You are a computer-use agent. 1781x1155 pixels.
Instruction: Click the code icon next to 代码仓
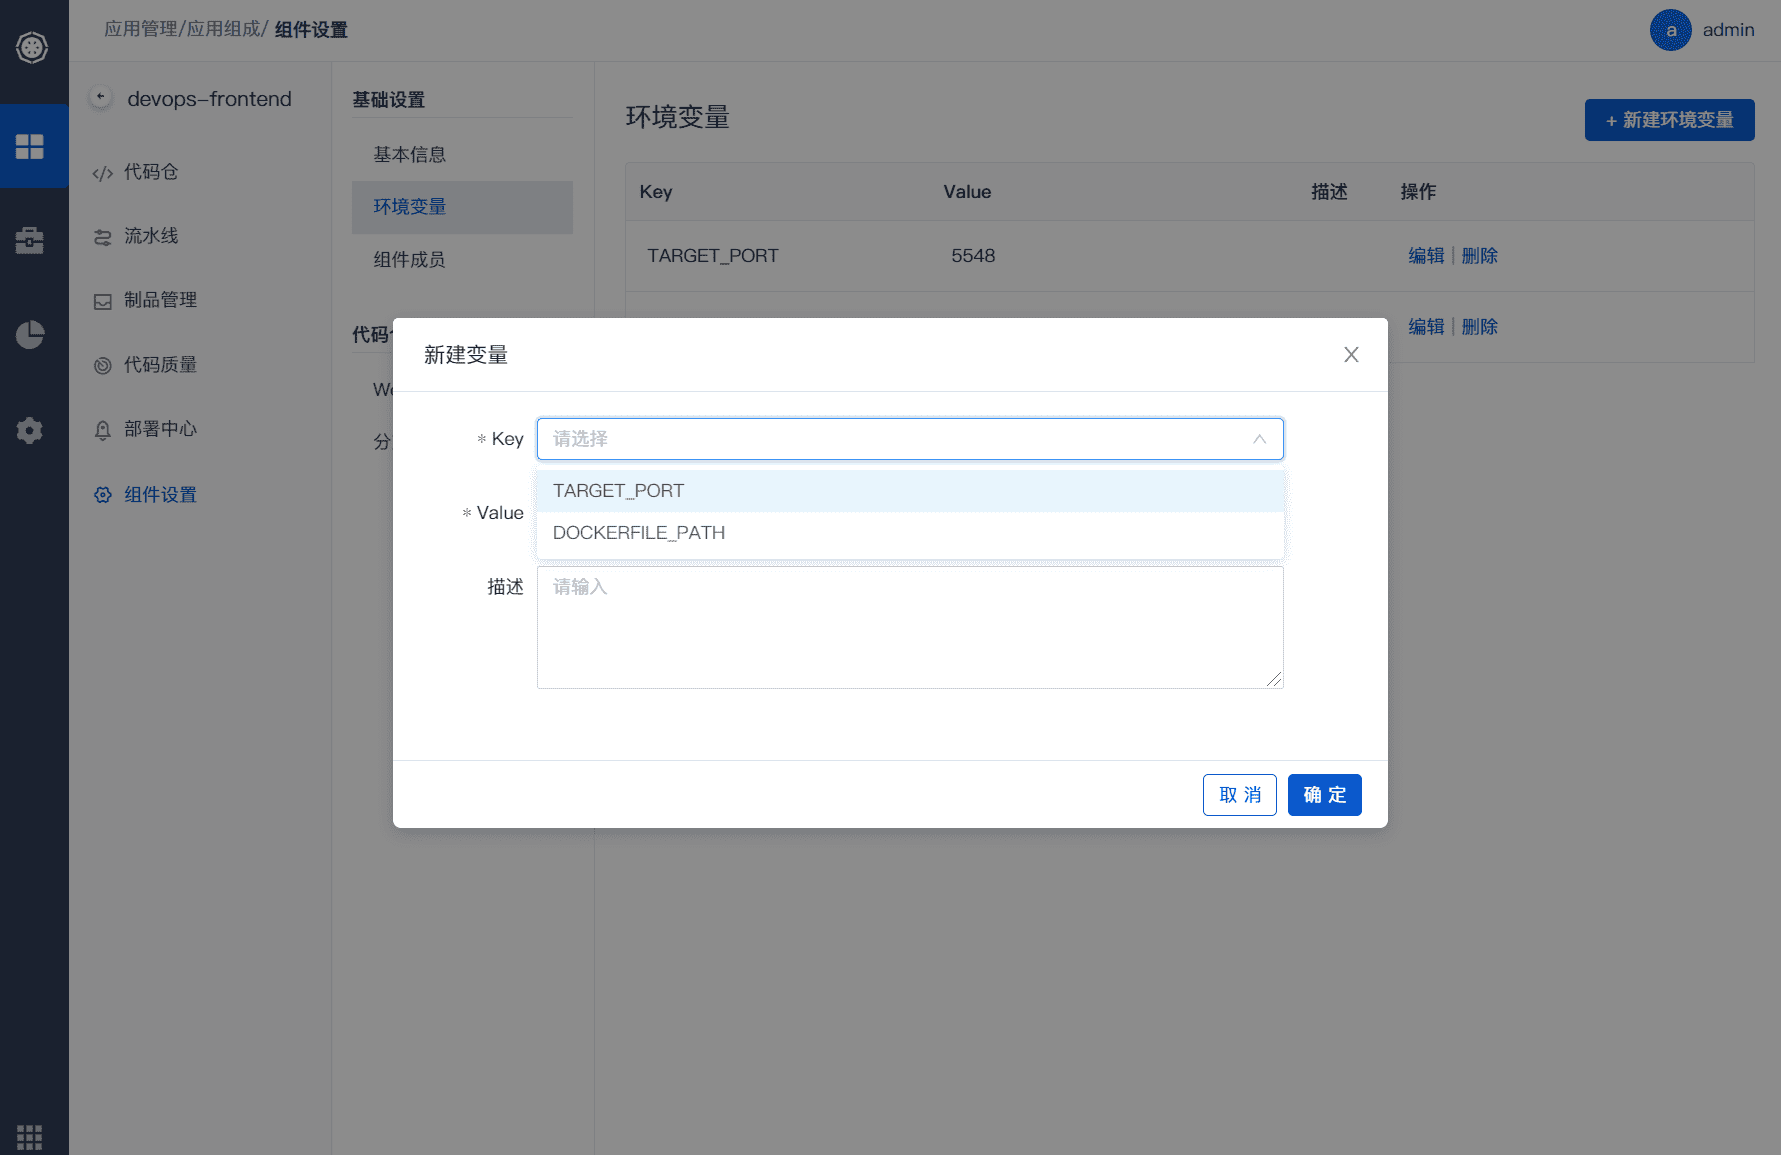tap(102, 173)
